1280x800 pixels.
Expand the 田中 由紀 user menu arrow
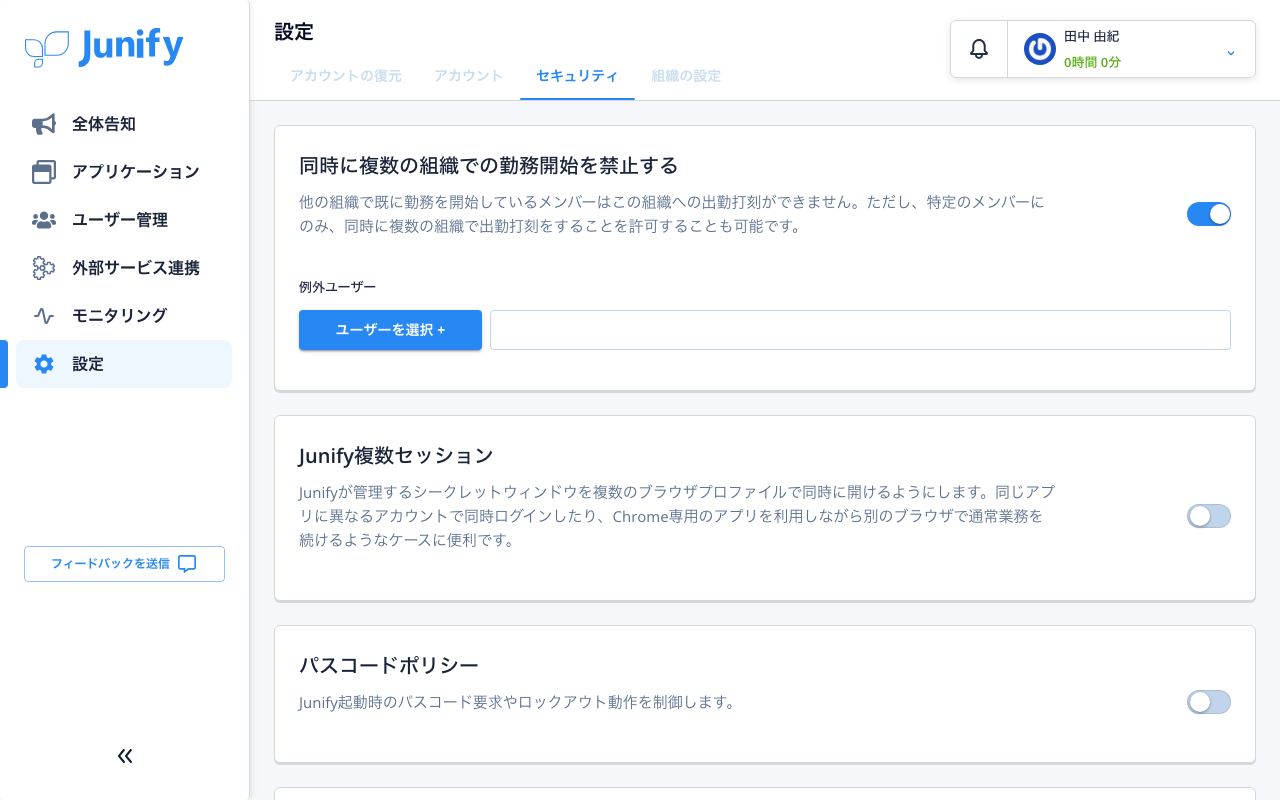[1231, 52]
